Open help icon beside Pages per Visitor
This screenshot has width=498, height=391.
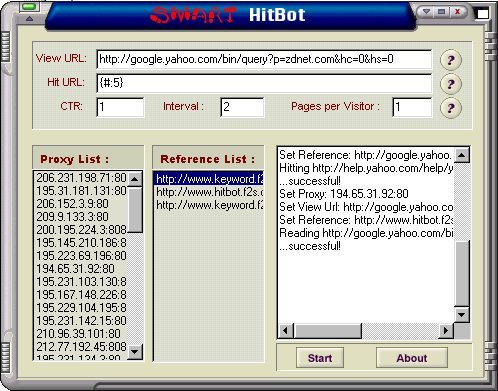[451, 108]
